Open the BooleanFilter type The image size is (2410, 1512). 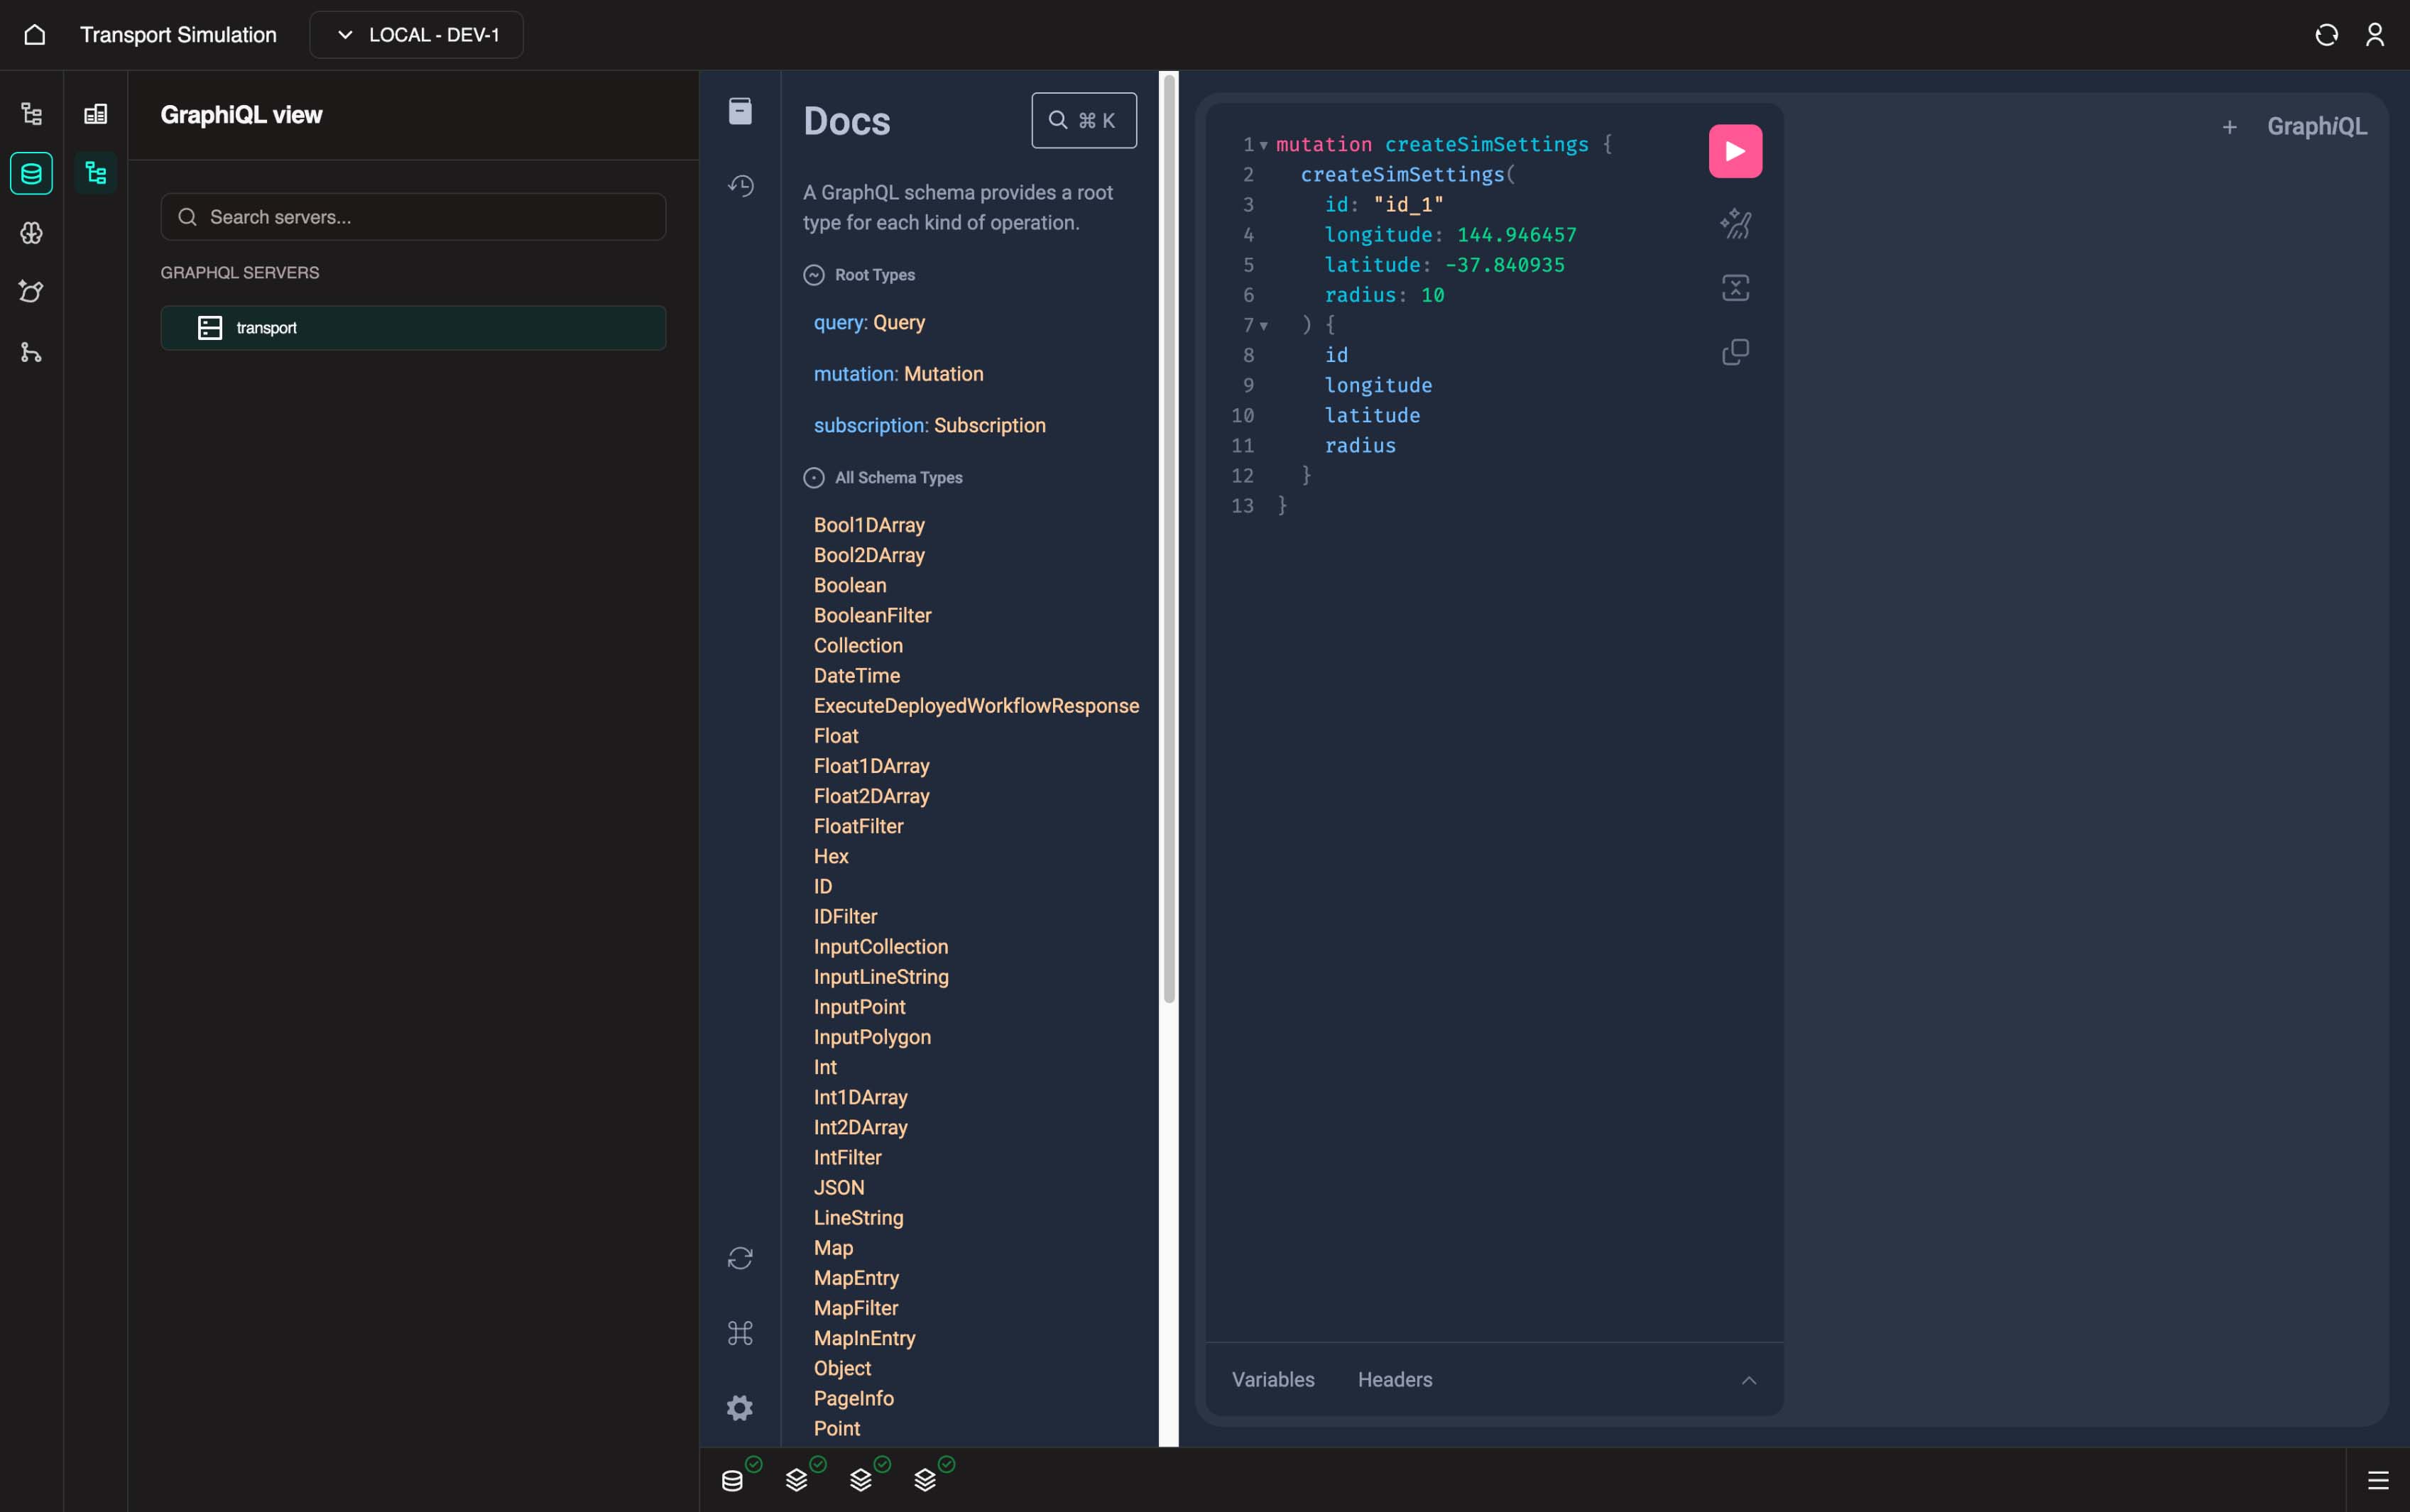pyautogui.click(x=873, y=616)
